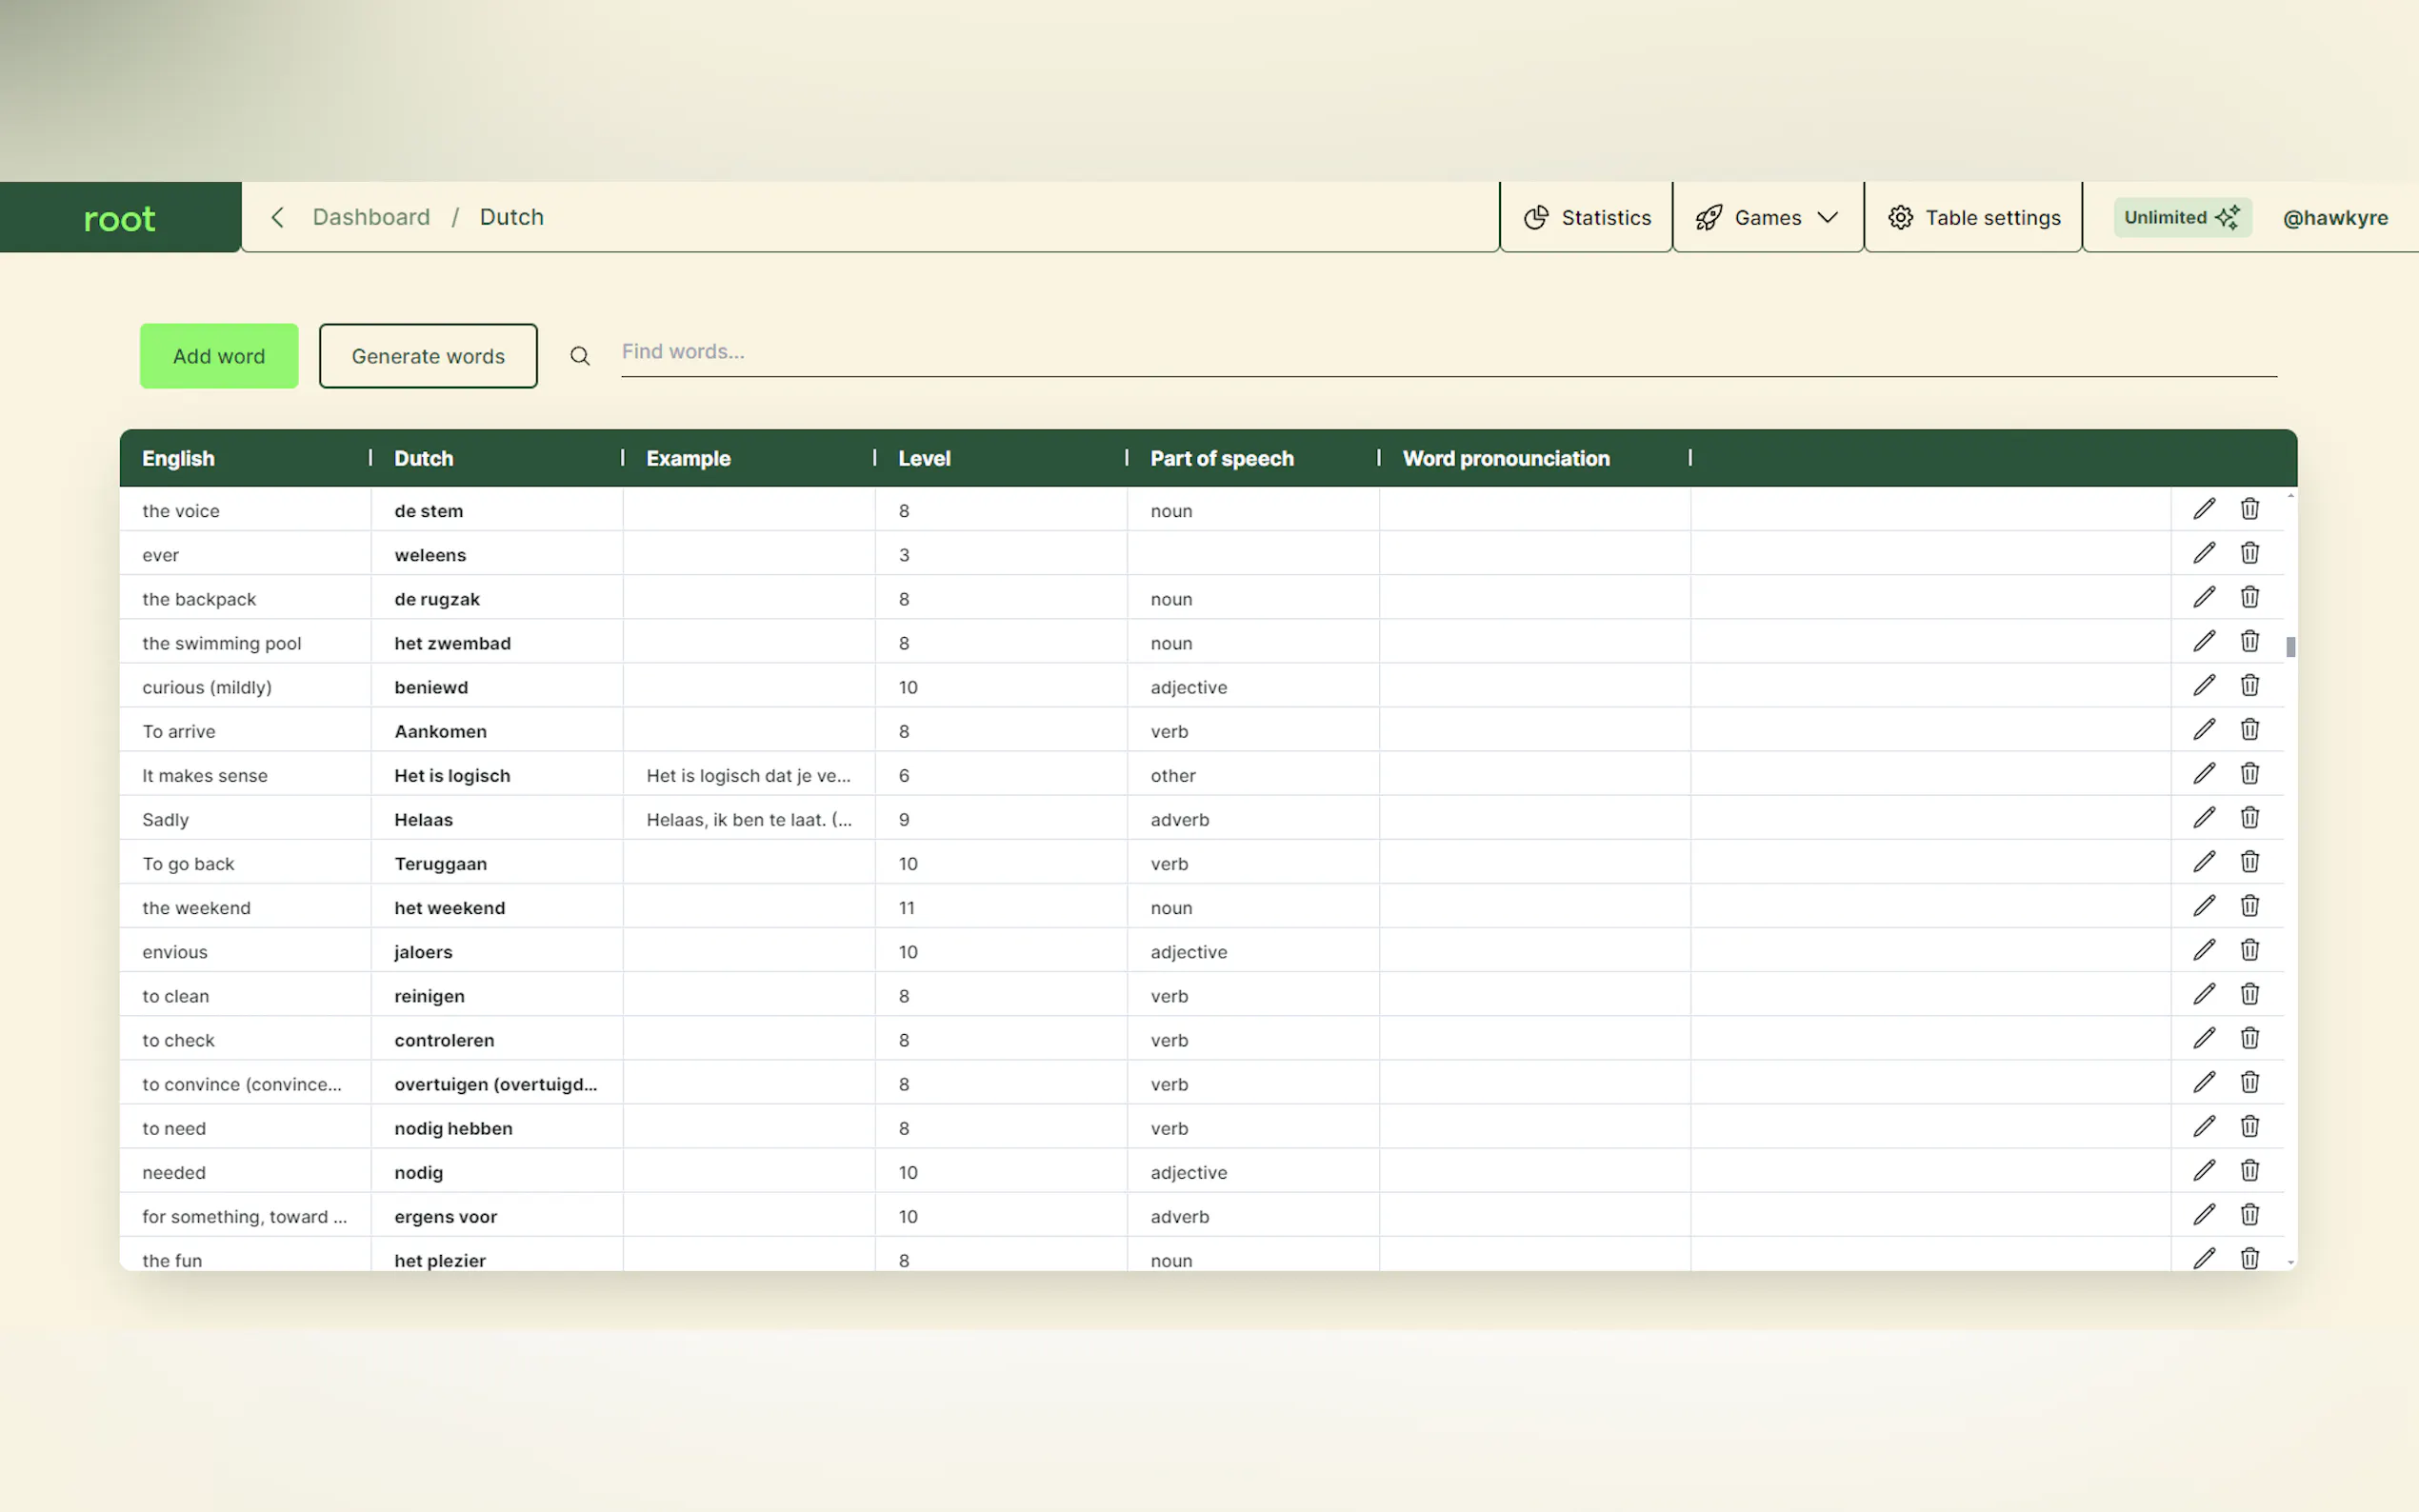Click the table's vertical scrollbar thumb
Image resolution: width=2419 pixels, height=1512 pixels.
point(2290,647)
